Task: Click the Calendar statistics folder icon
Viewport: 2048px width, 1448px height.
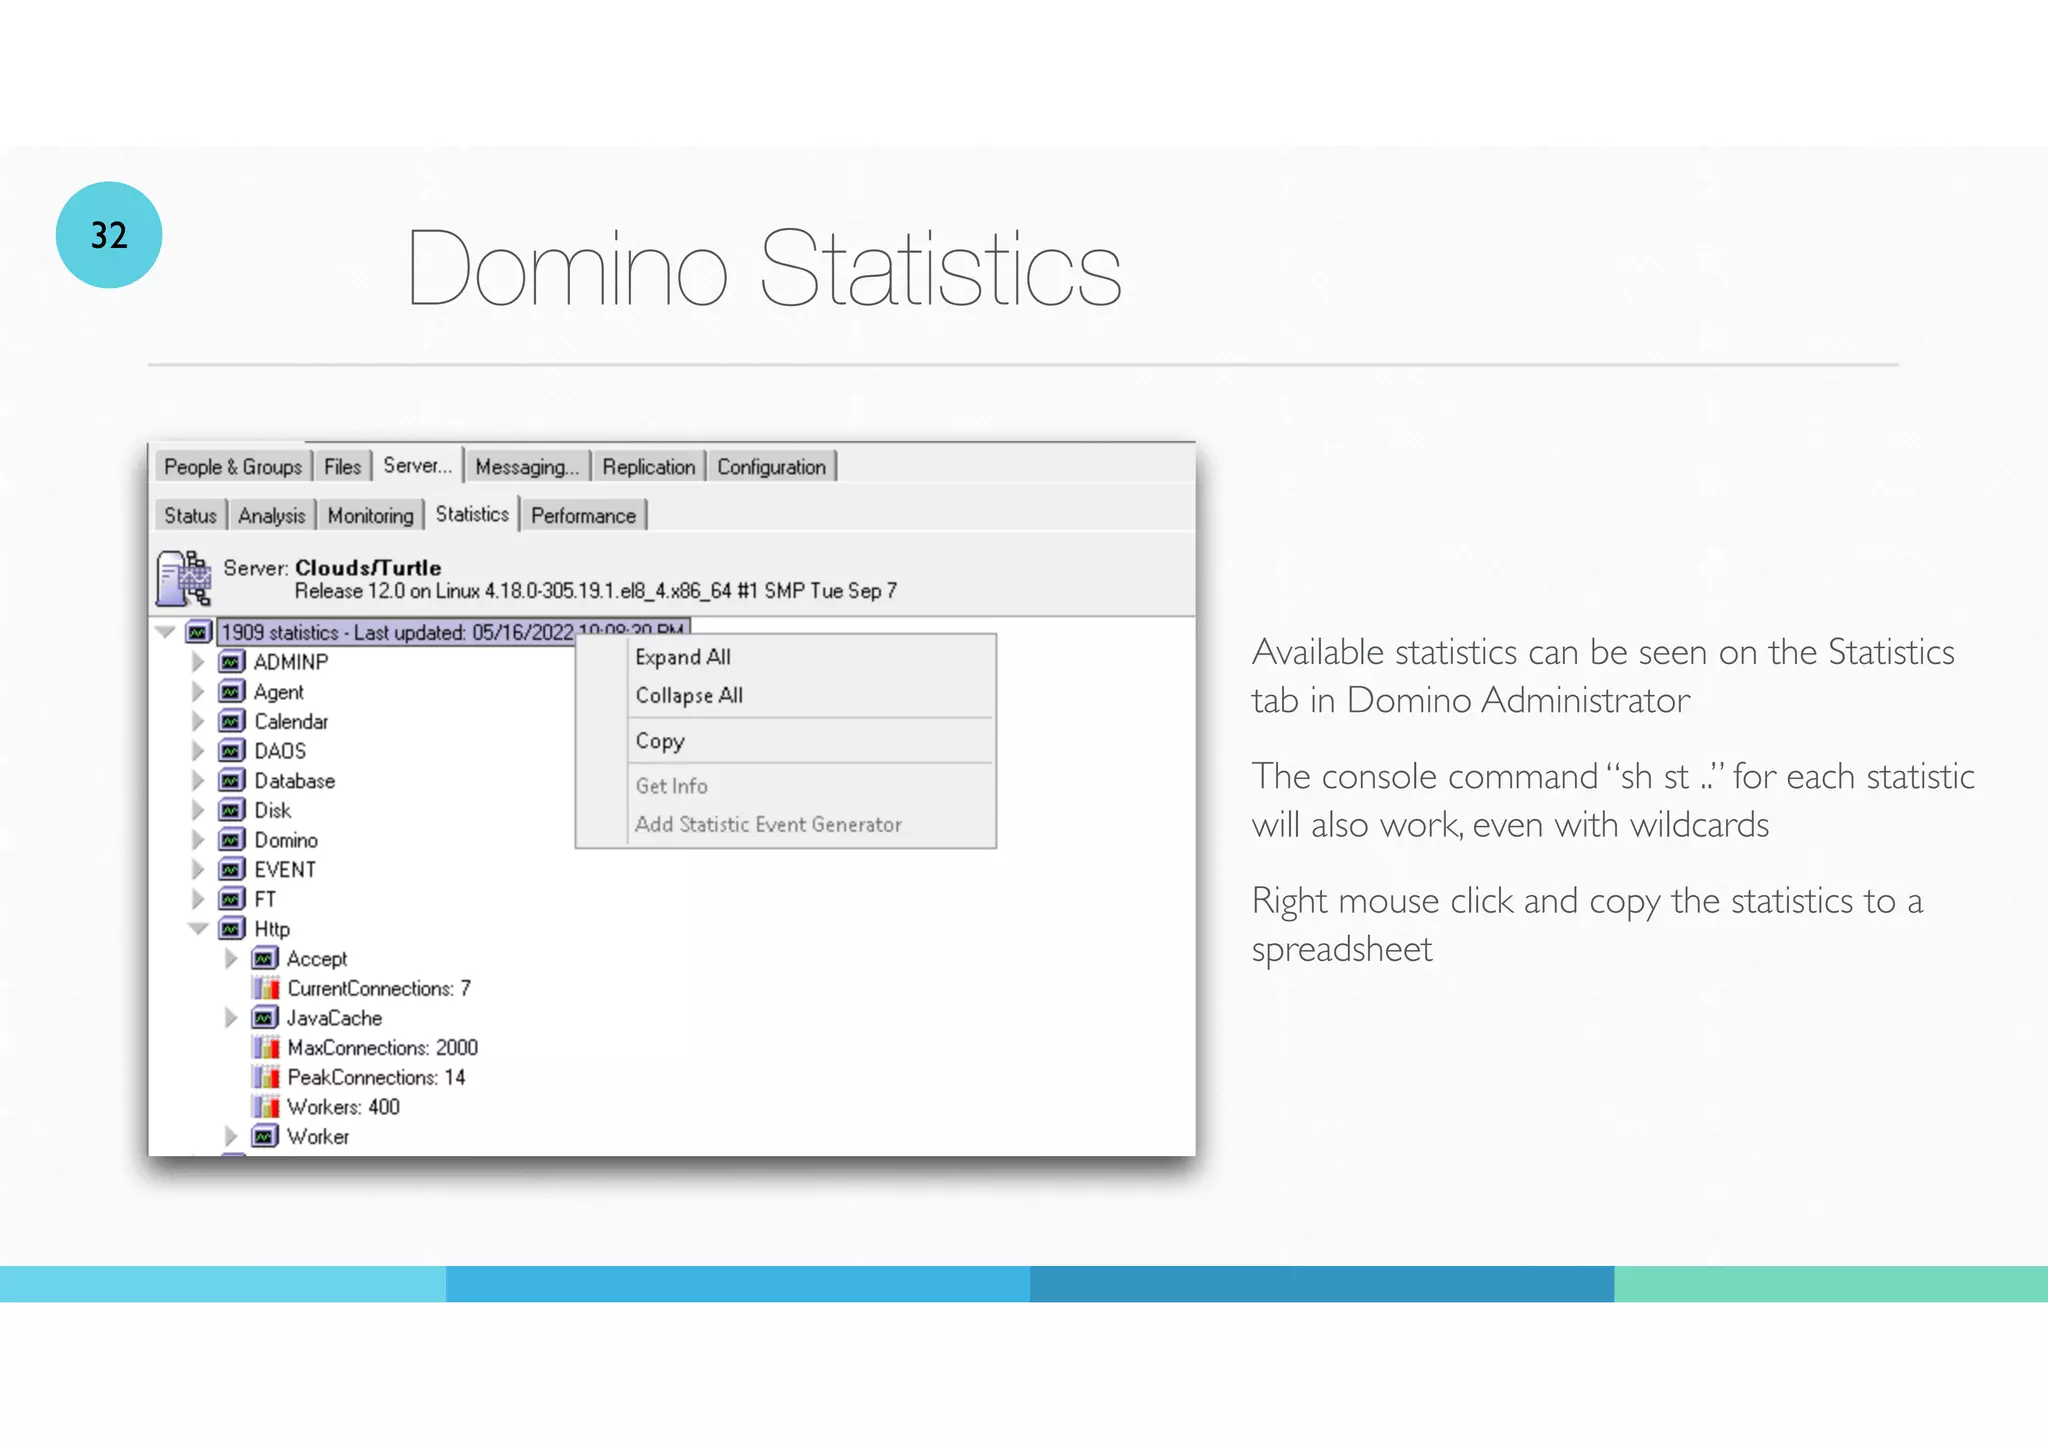Action: (232, 721)
